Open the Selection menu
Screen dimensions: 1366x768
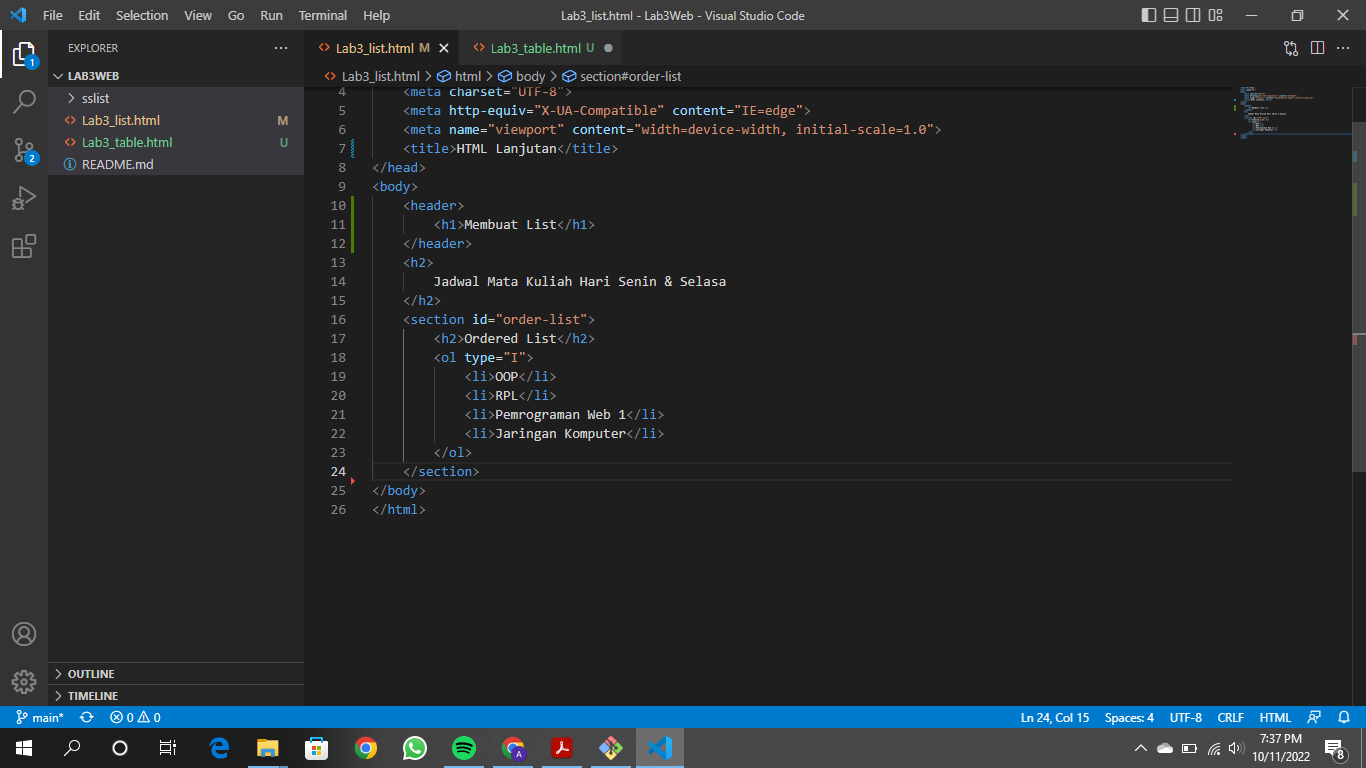click(142, 15)
